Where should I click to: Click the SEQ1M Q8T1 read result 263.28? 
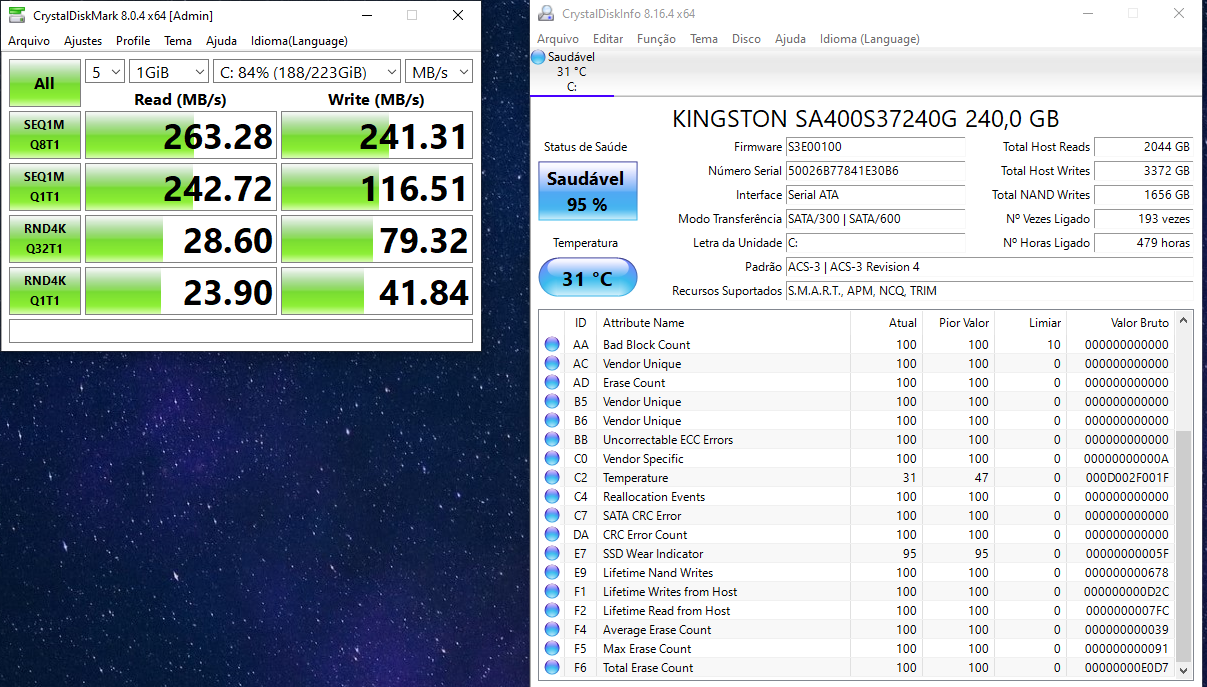[x=180, y=135]
